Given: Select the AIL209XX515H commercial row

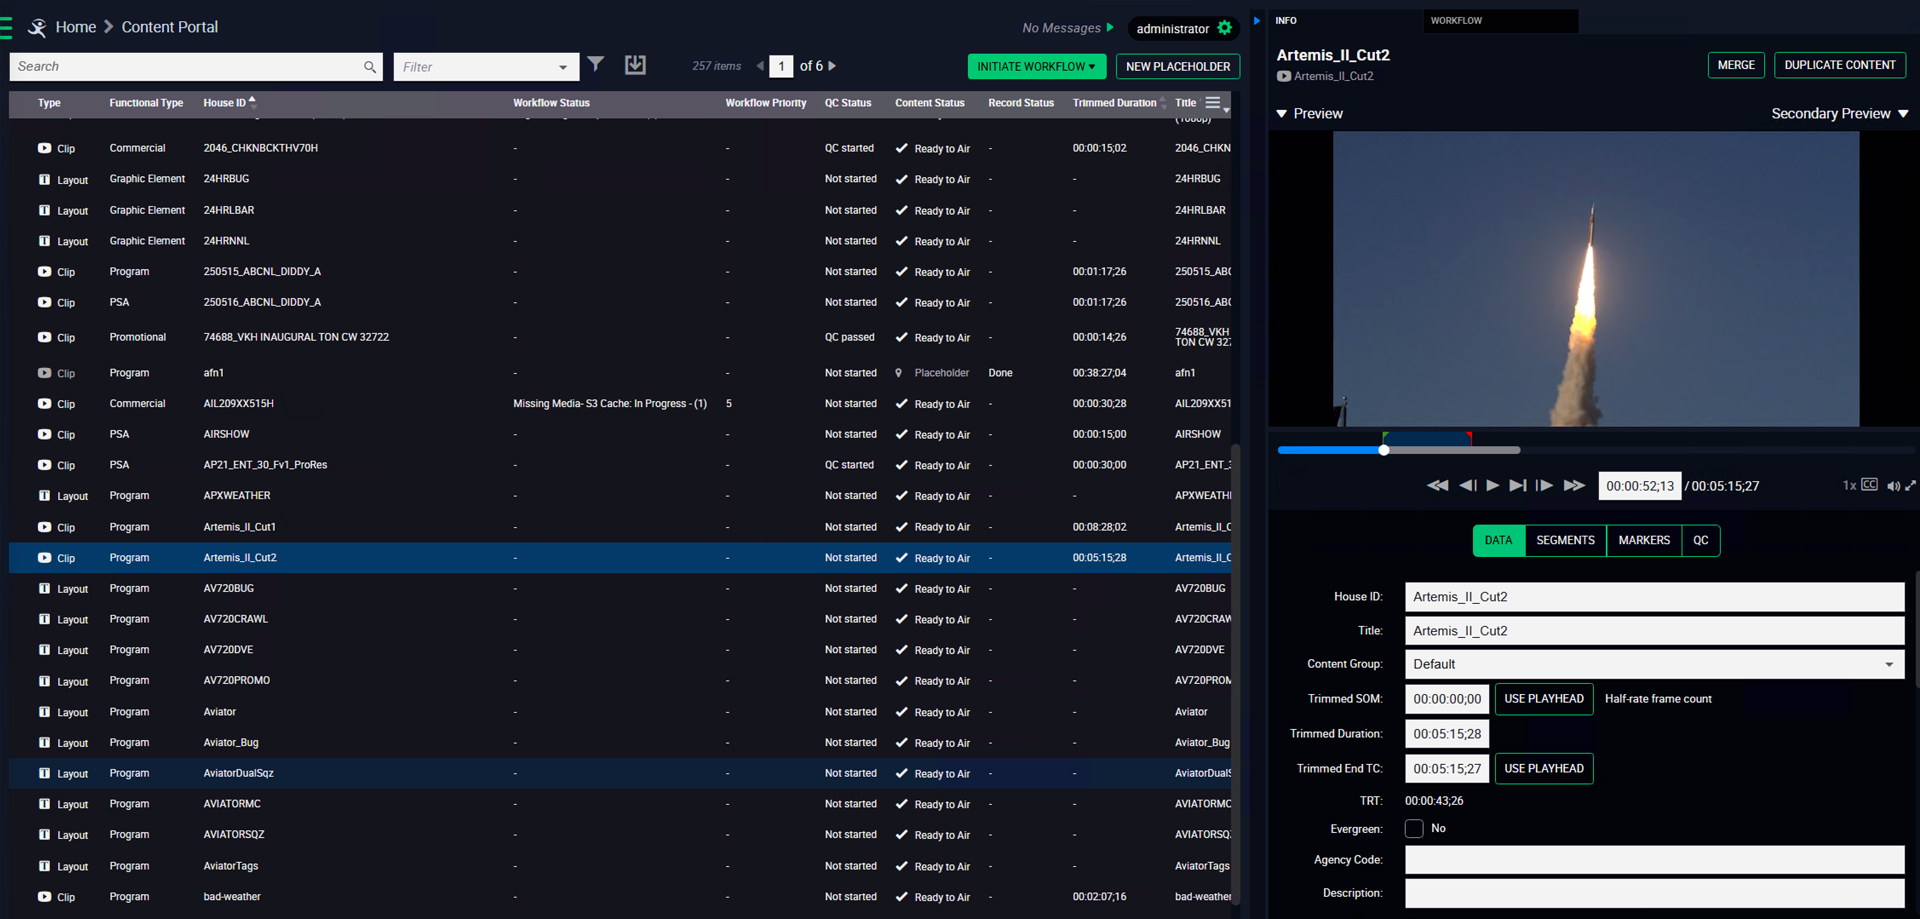Looking at the screenshot, I should 620,404.
